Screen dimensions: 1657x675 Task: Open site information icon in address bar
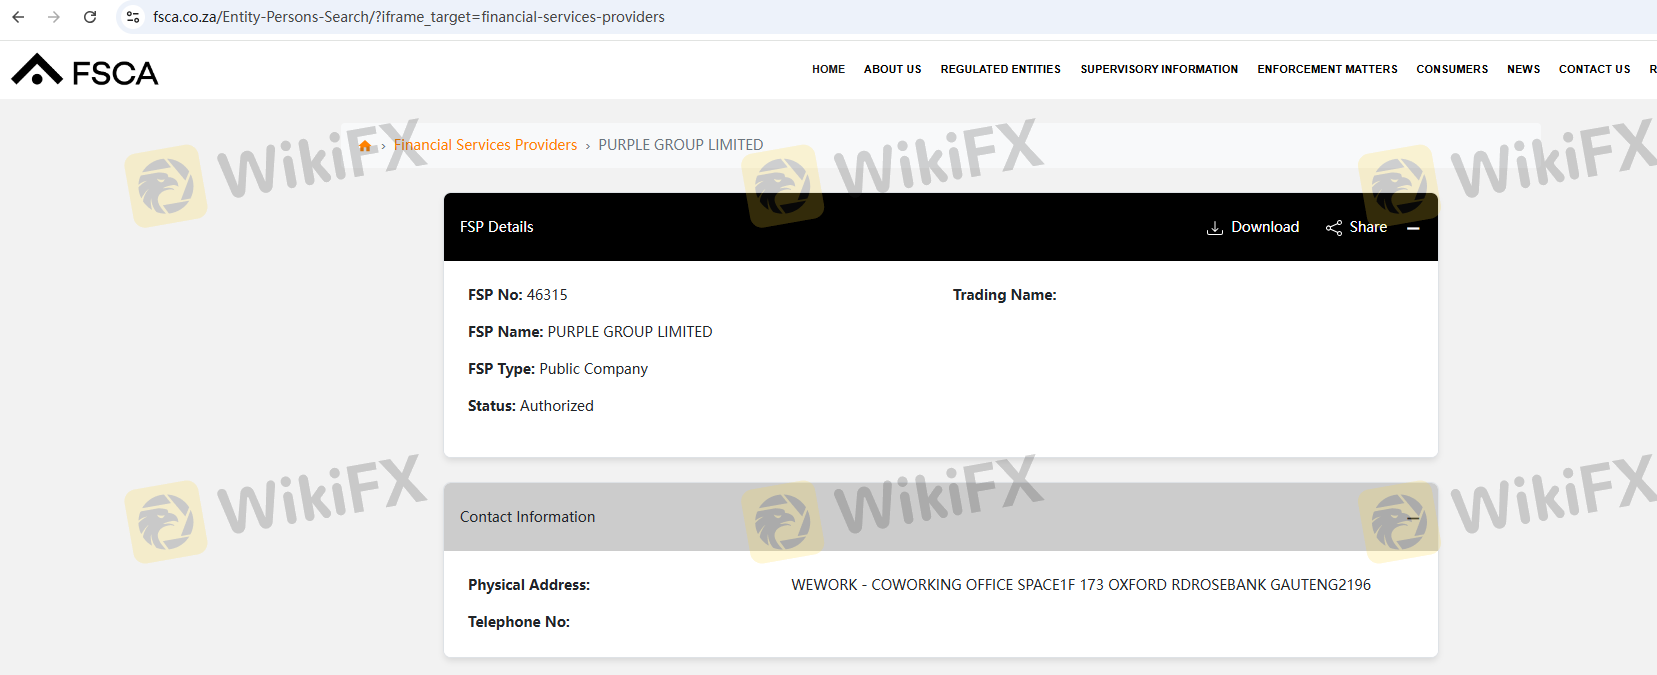coord(133,17)
